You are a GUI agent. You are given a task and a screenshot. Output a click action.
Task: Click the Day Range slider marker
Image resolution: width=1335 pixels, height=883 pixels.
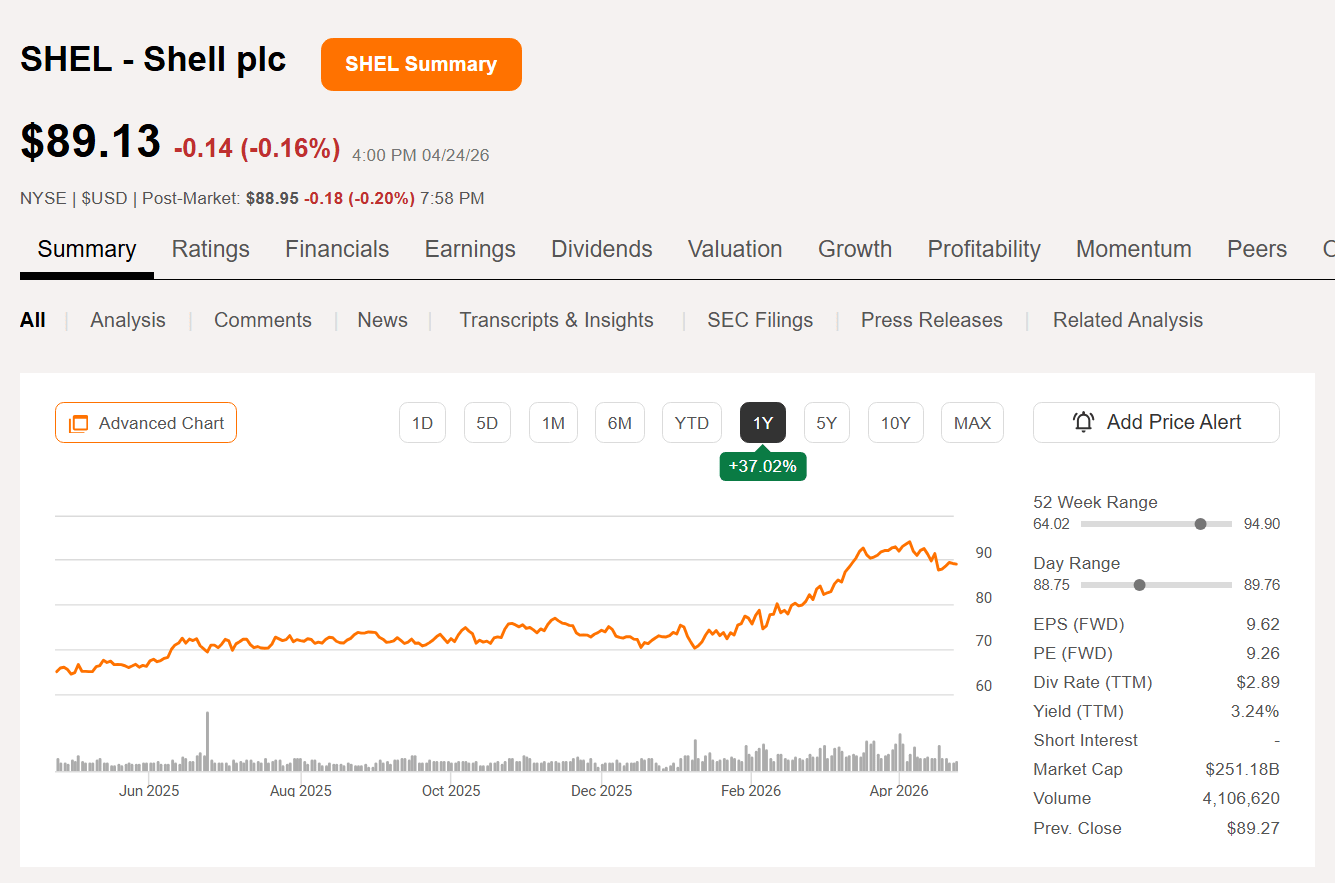[1139, 585]
